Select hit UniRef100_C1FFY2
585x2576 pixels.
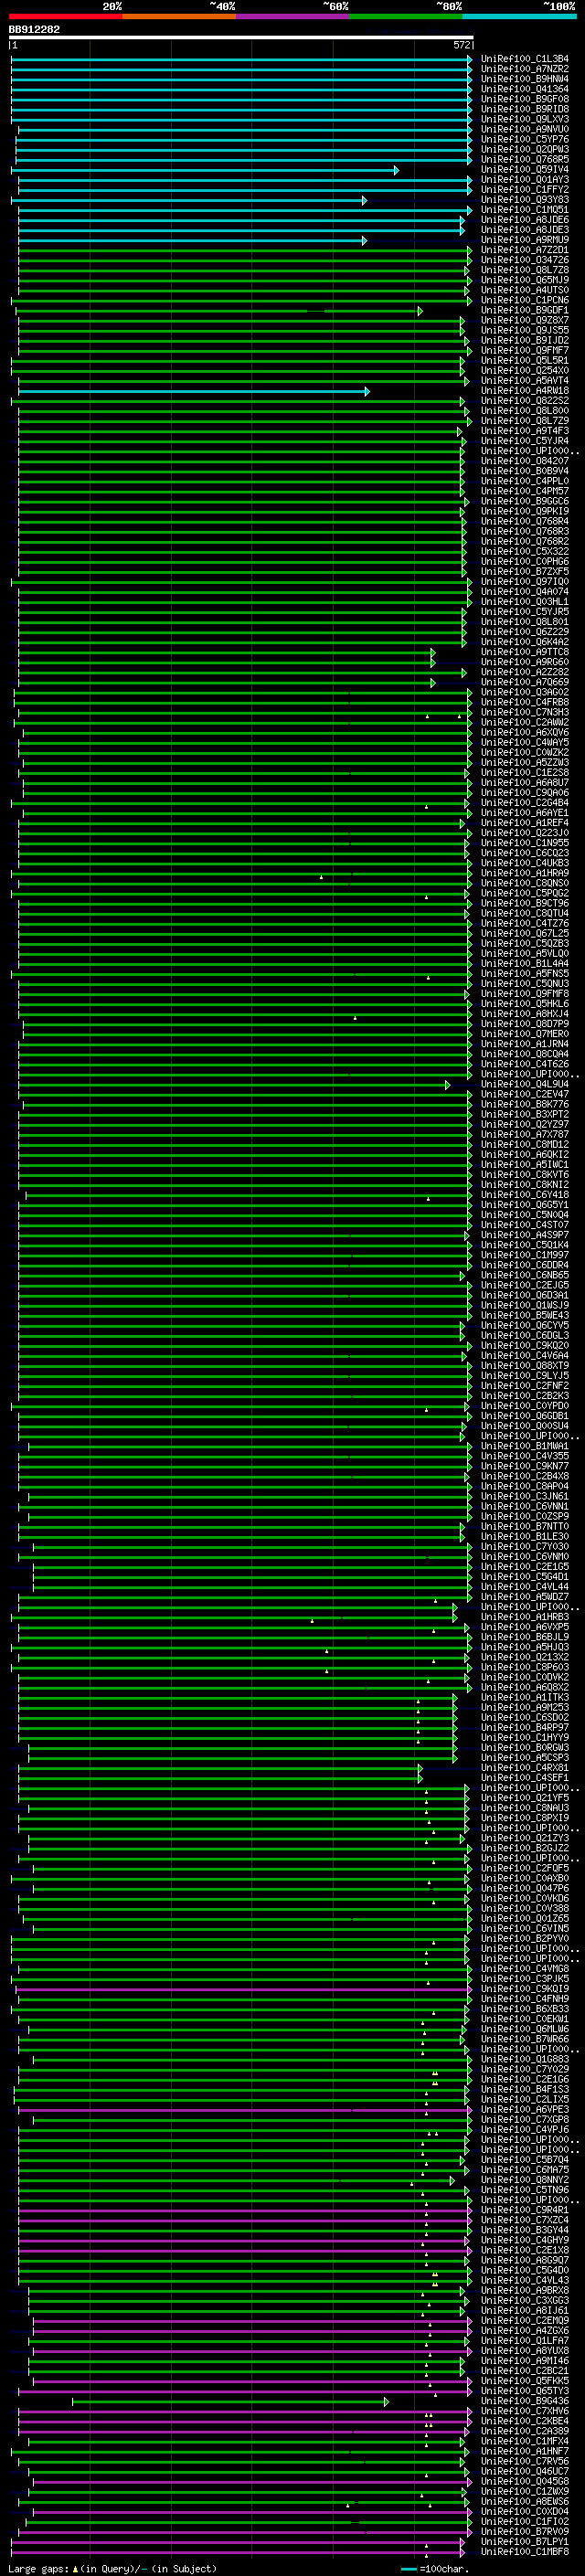[x=525, y=190]
